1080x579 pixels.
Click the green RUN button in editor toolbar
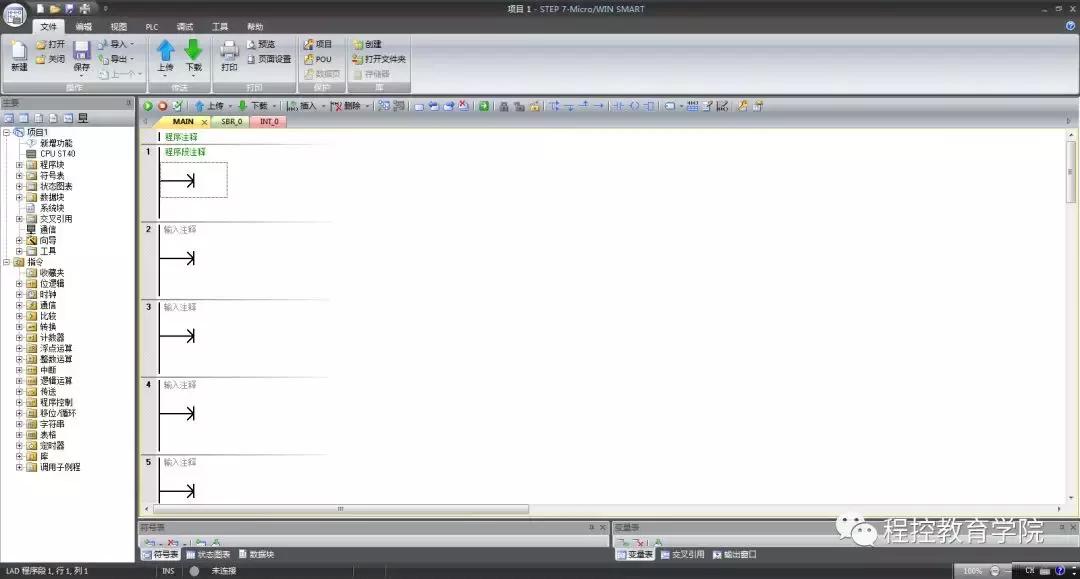click(x=148, y=106)
